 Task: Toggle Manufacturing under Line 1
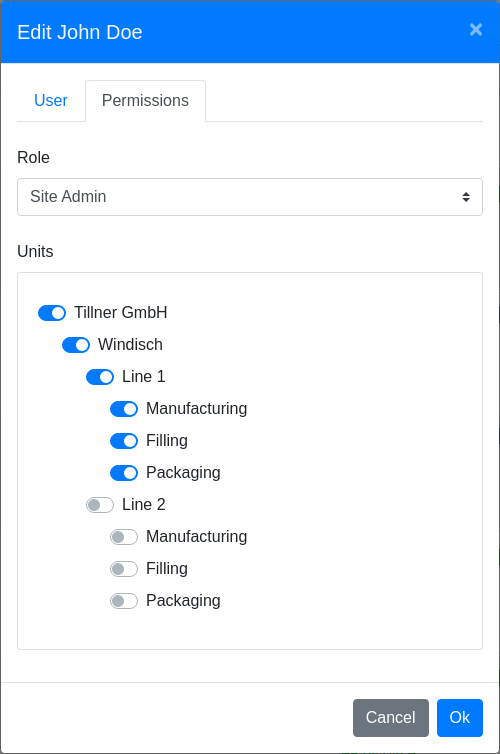124,409
